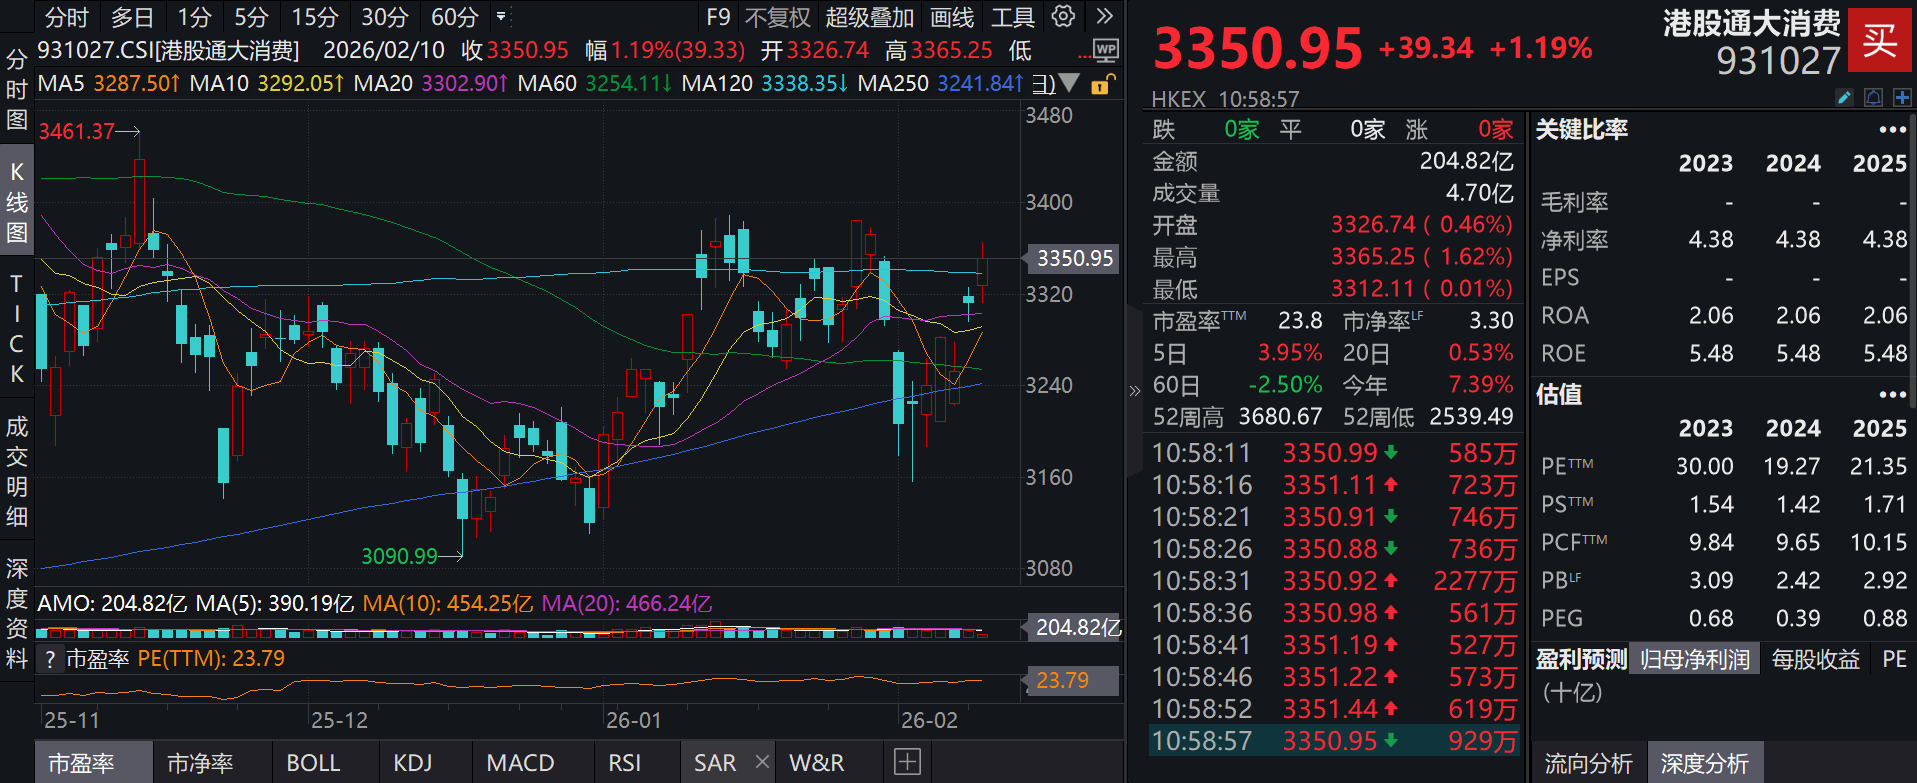Expand more time periods dropdown arrow
1917x783 pixels.
(501, 17)
